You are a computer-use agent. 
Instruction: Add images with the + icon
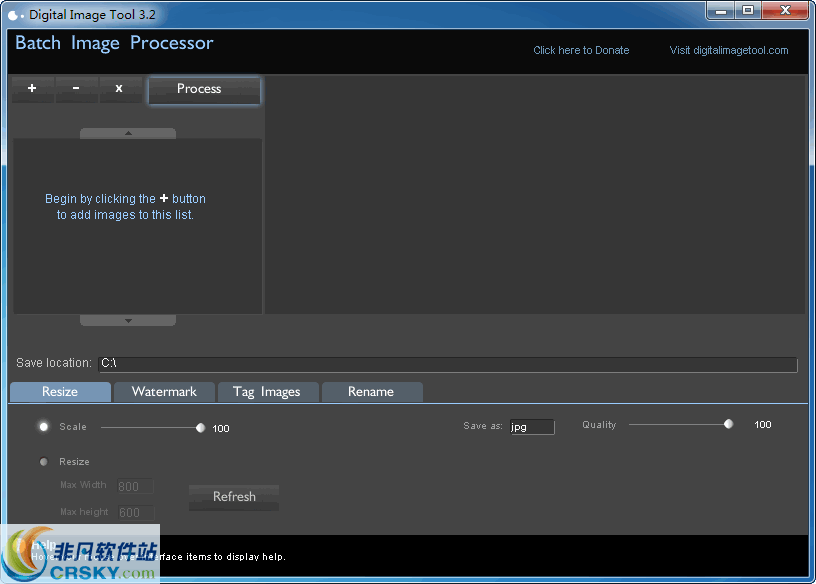32,89
